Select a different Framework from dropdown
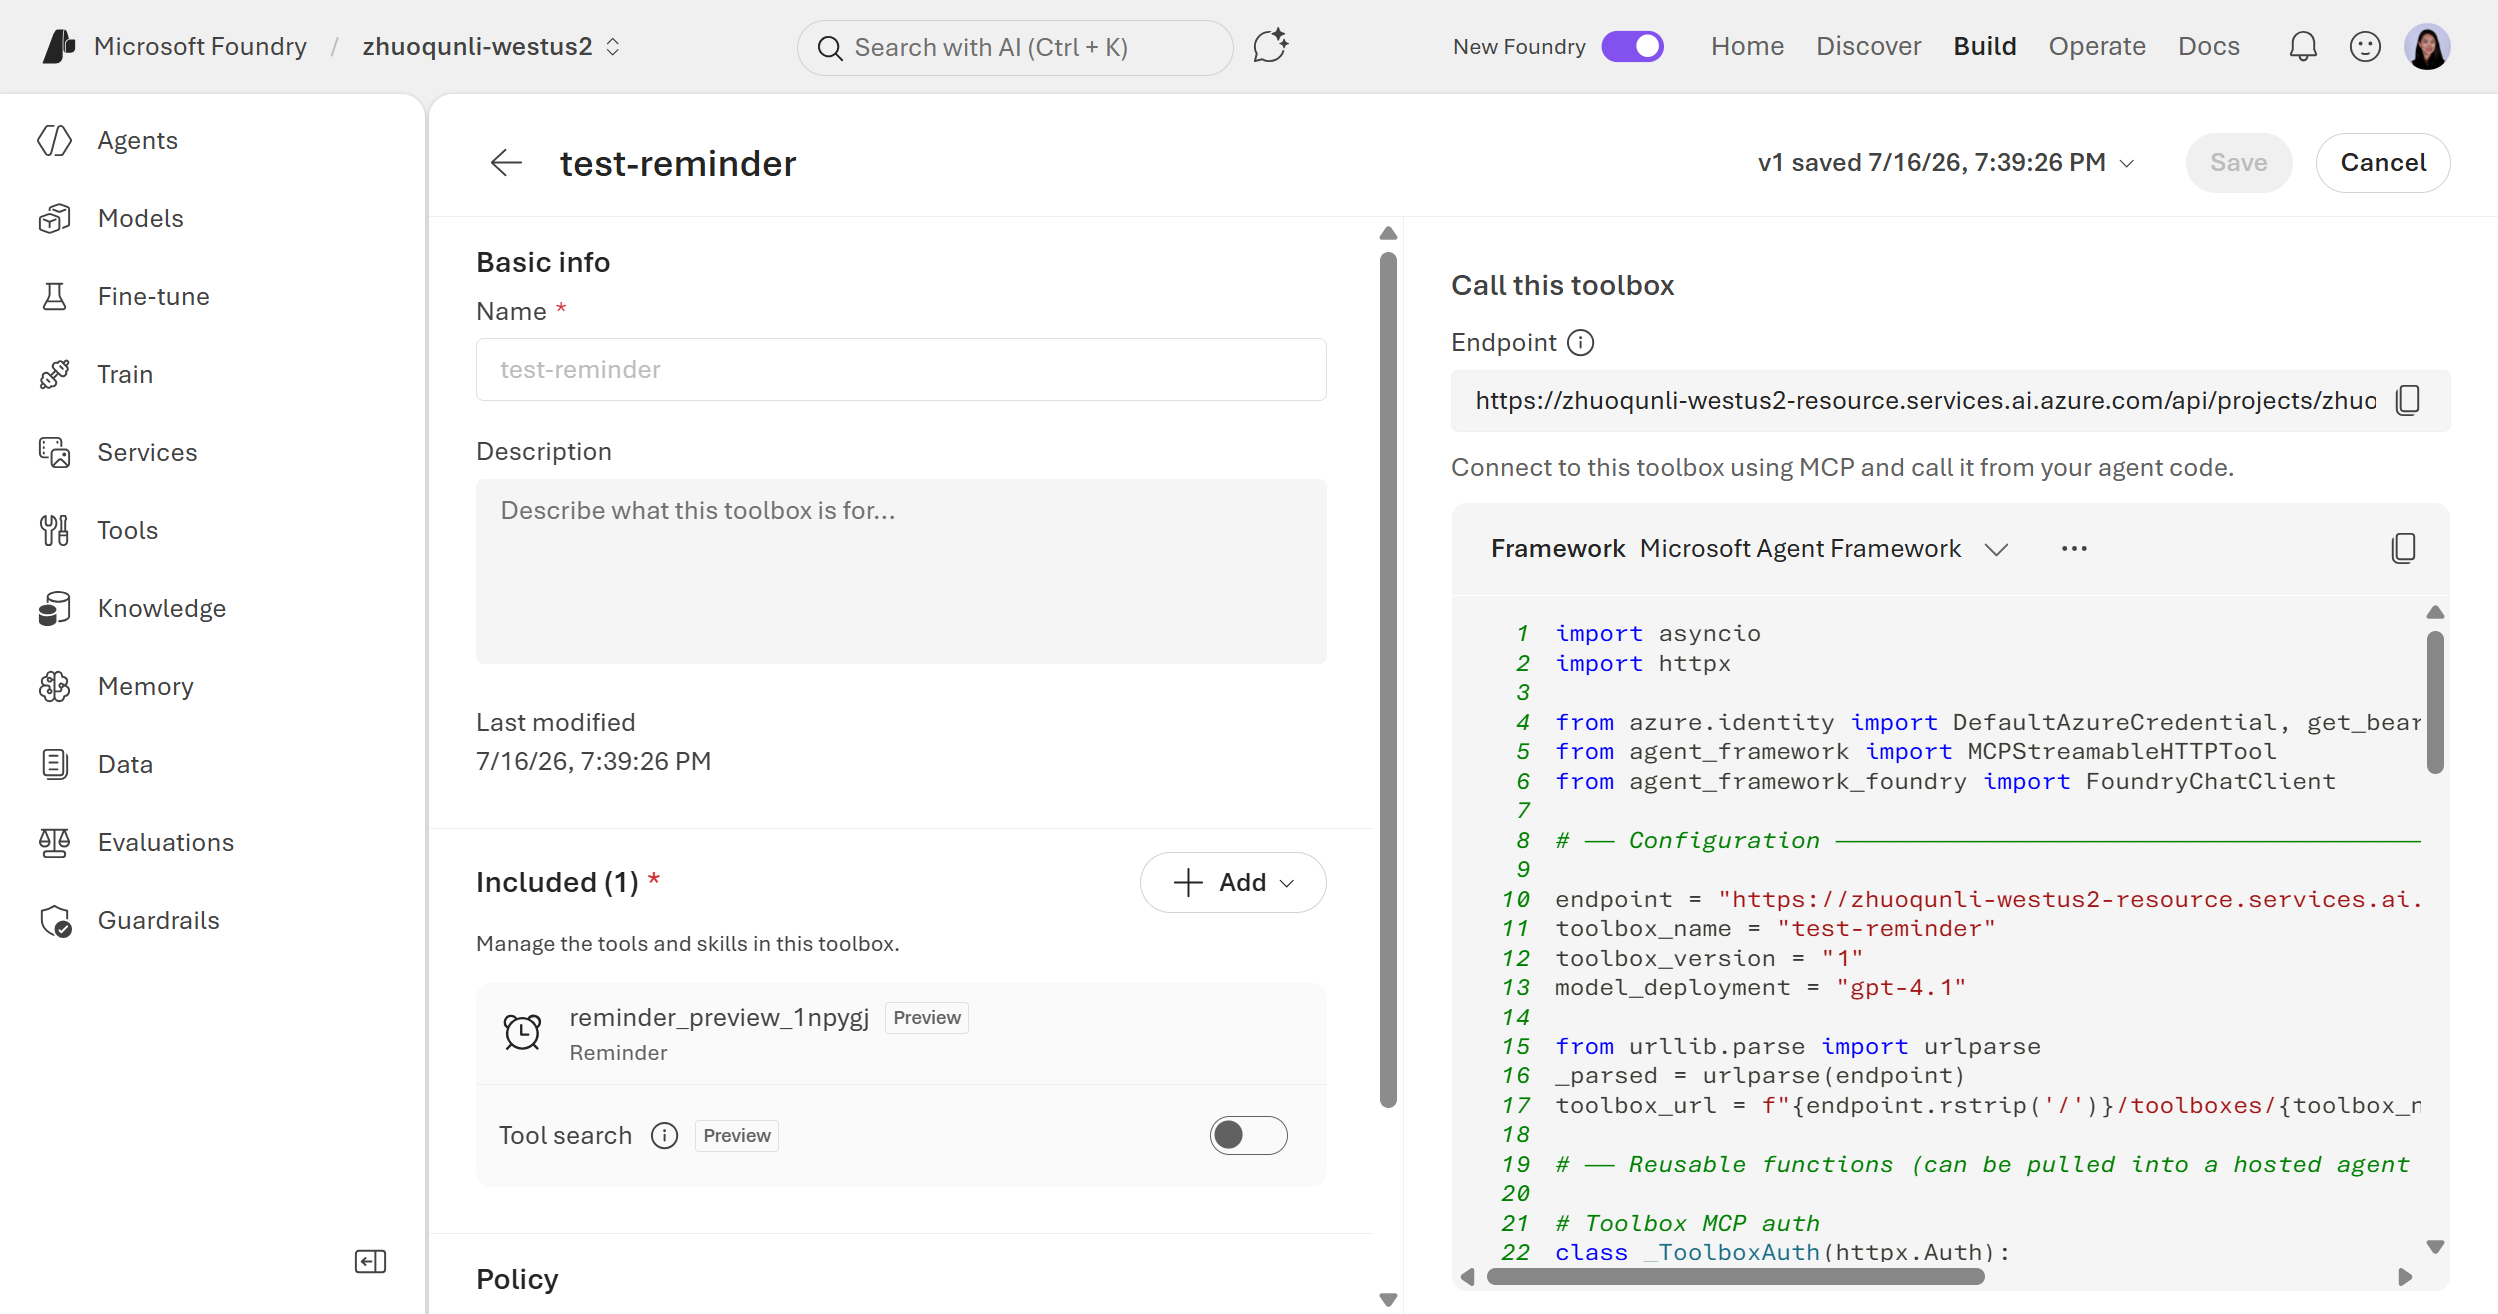Image resolution: width=2498 pixels, height=1314 pixels. pos(1825,549)
